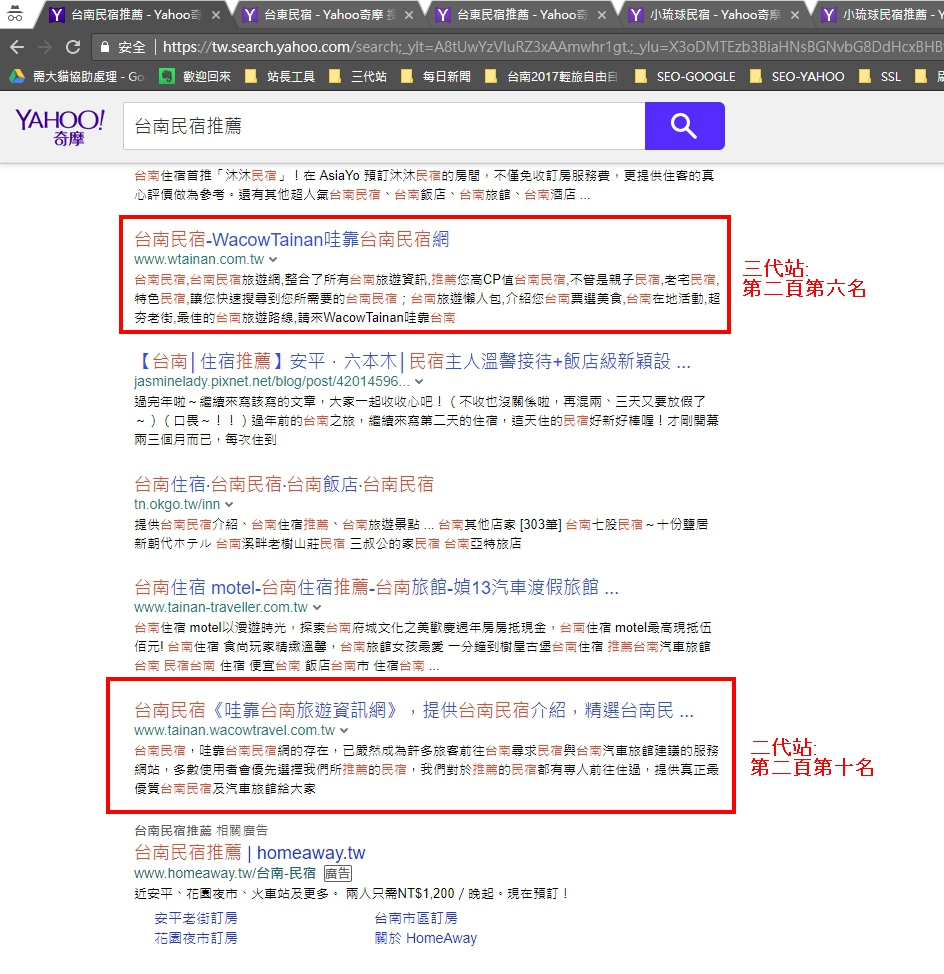
Task: Click the 廣告 label on homeaway ad
Action: pyautogui.click(x=338, y=874)
